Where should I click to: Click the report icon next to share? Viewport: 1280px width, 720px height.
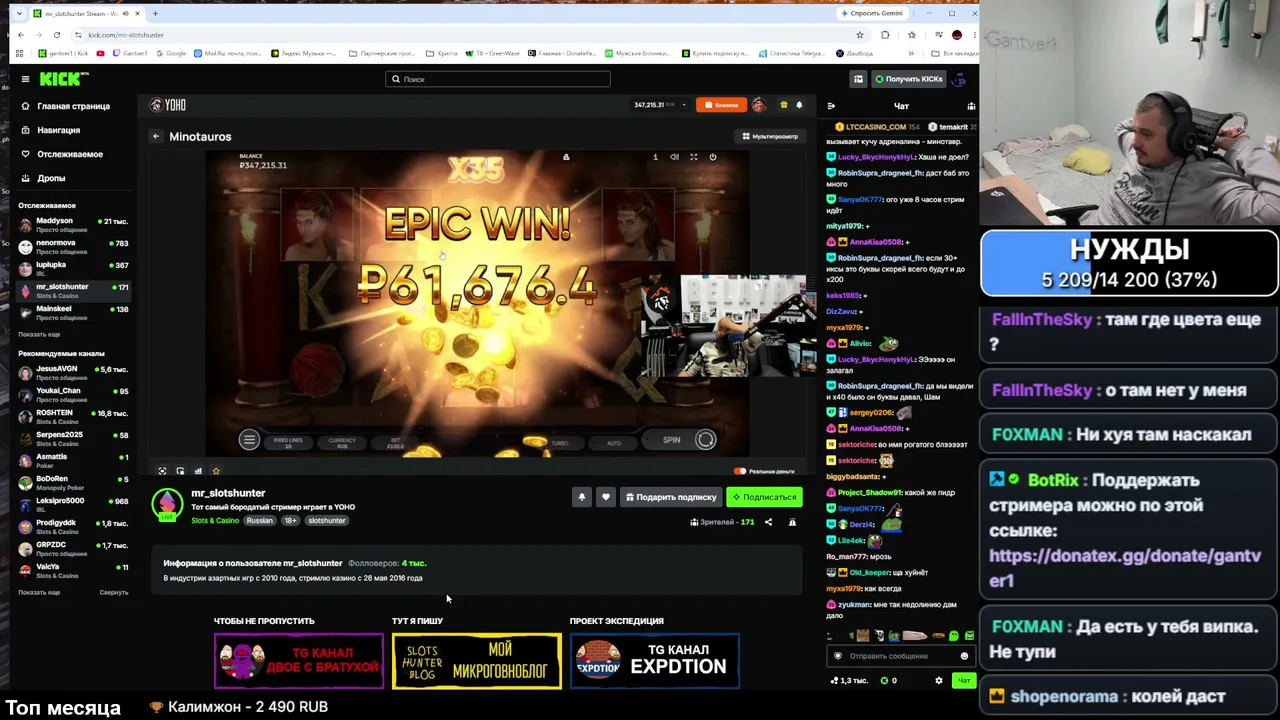[x=792, y=522]
